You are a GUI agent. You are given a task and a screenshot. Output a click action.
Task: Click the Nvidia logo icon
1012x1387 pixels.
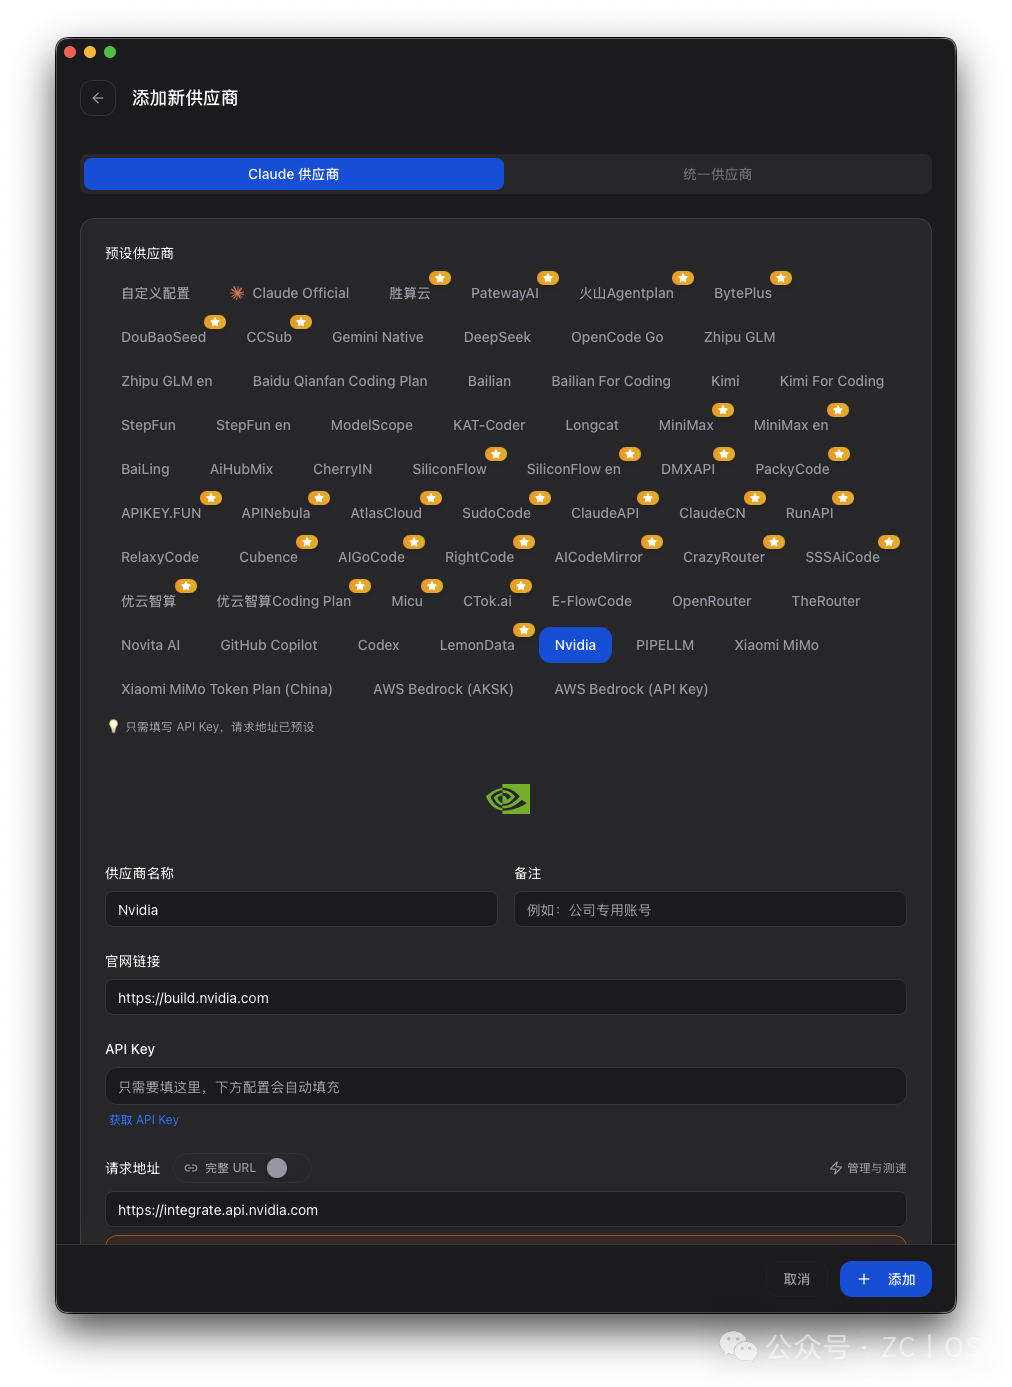click(507, 798)
